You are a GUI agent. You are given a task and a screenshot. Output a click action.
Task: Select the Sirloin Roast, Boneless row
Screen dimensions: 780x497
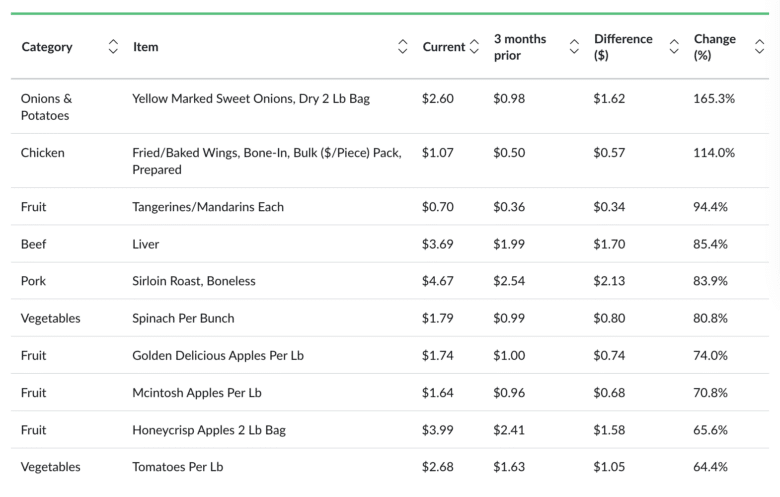[194, 281]
